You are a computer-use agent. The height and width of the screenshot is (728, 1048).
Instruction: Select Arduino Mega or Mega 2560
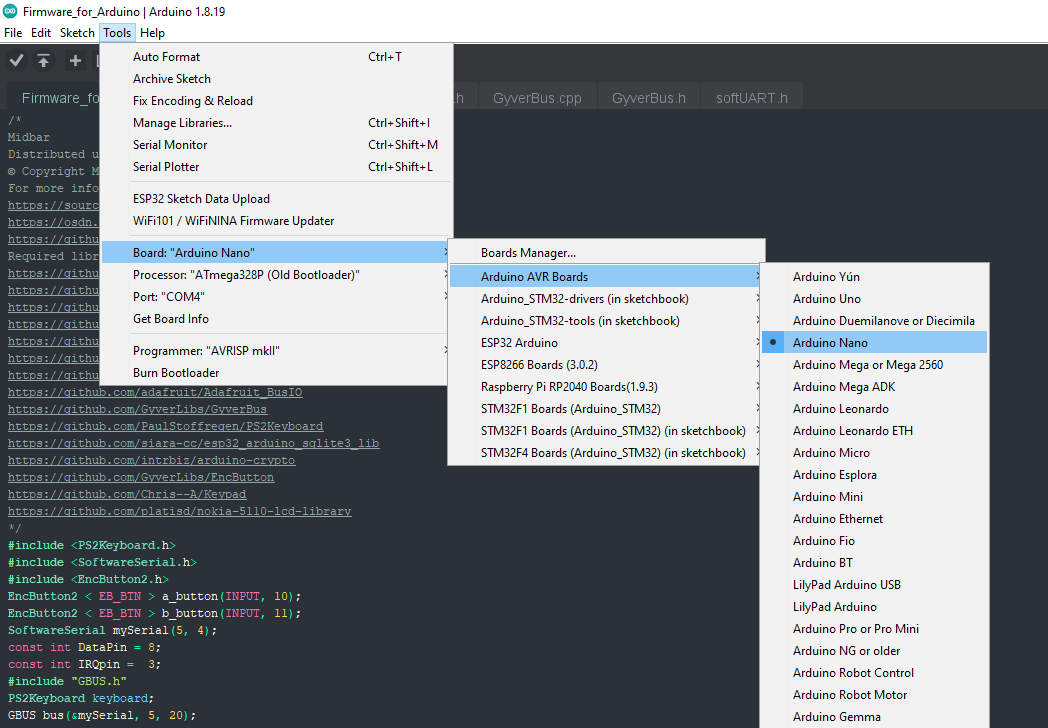point(874,365)
